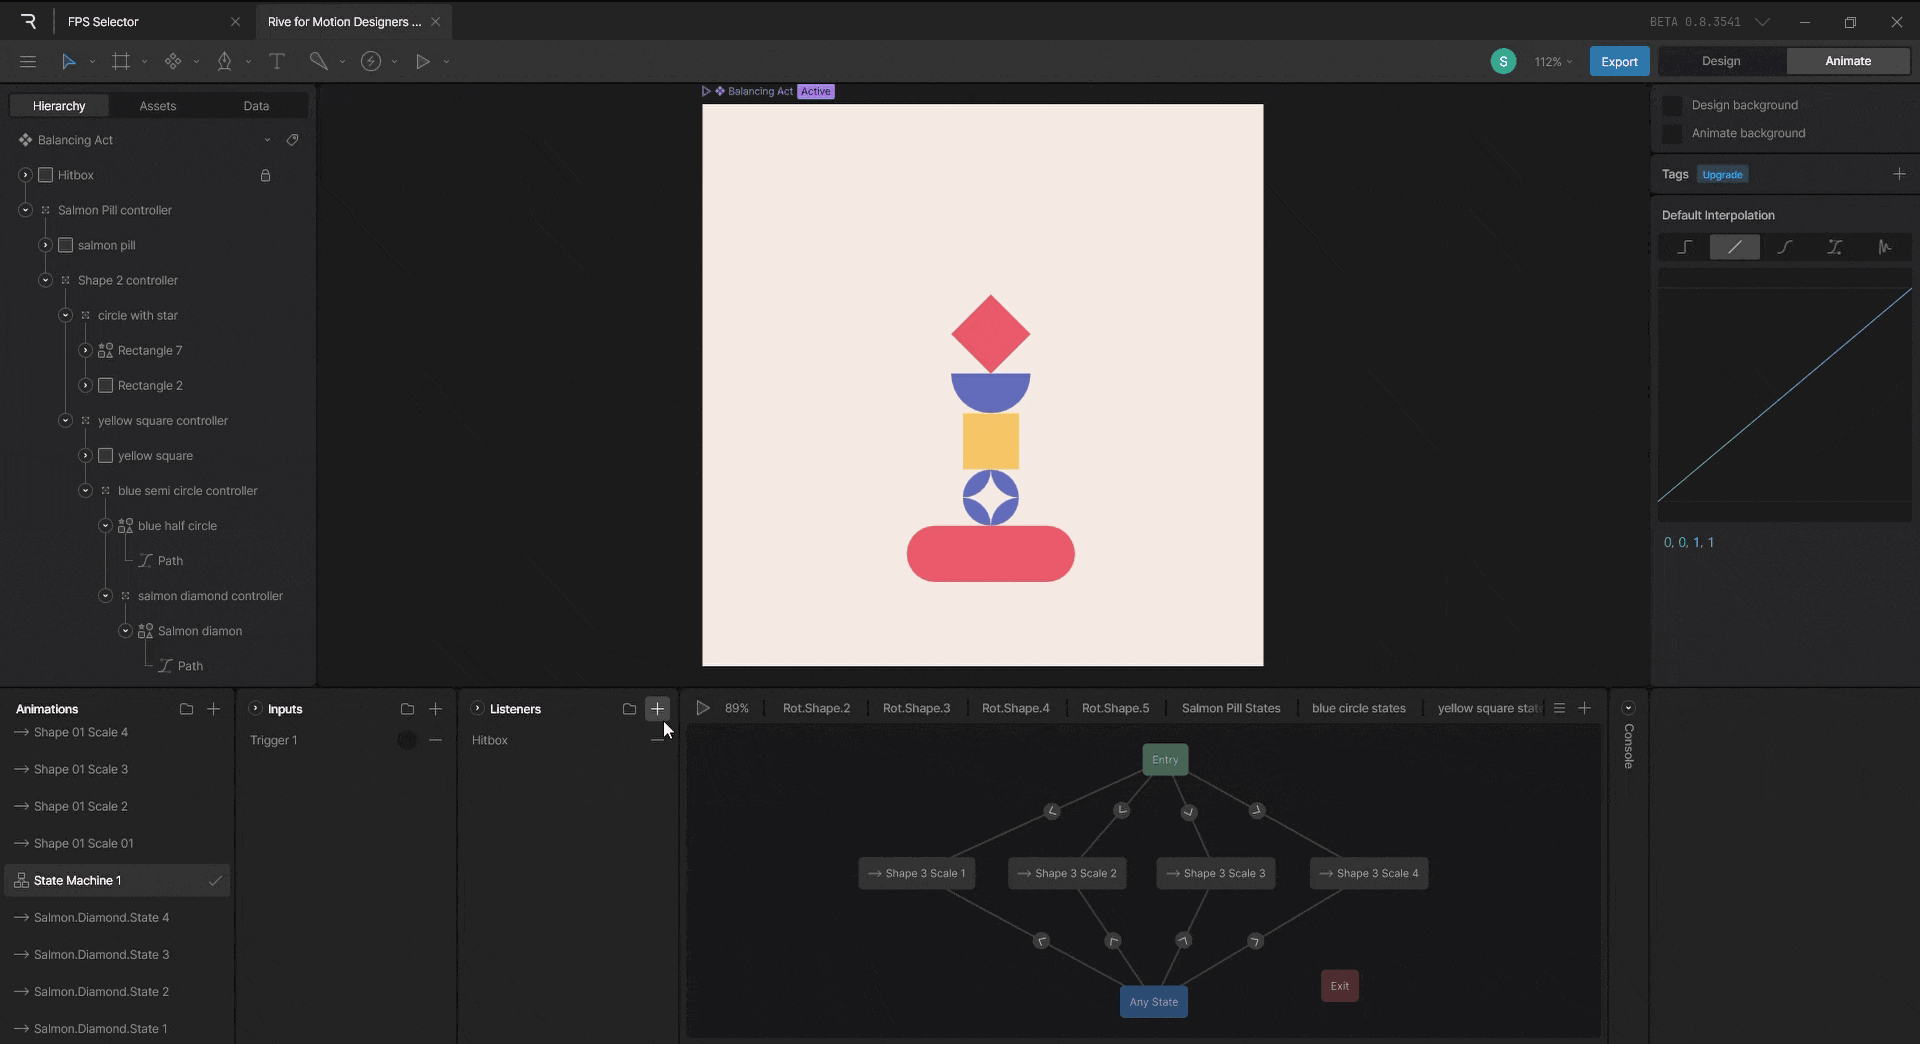Add a new listener with plus icon

click(657, 709)
